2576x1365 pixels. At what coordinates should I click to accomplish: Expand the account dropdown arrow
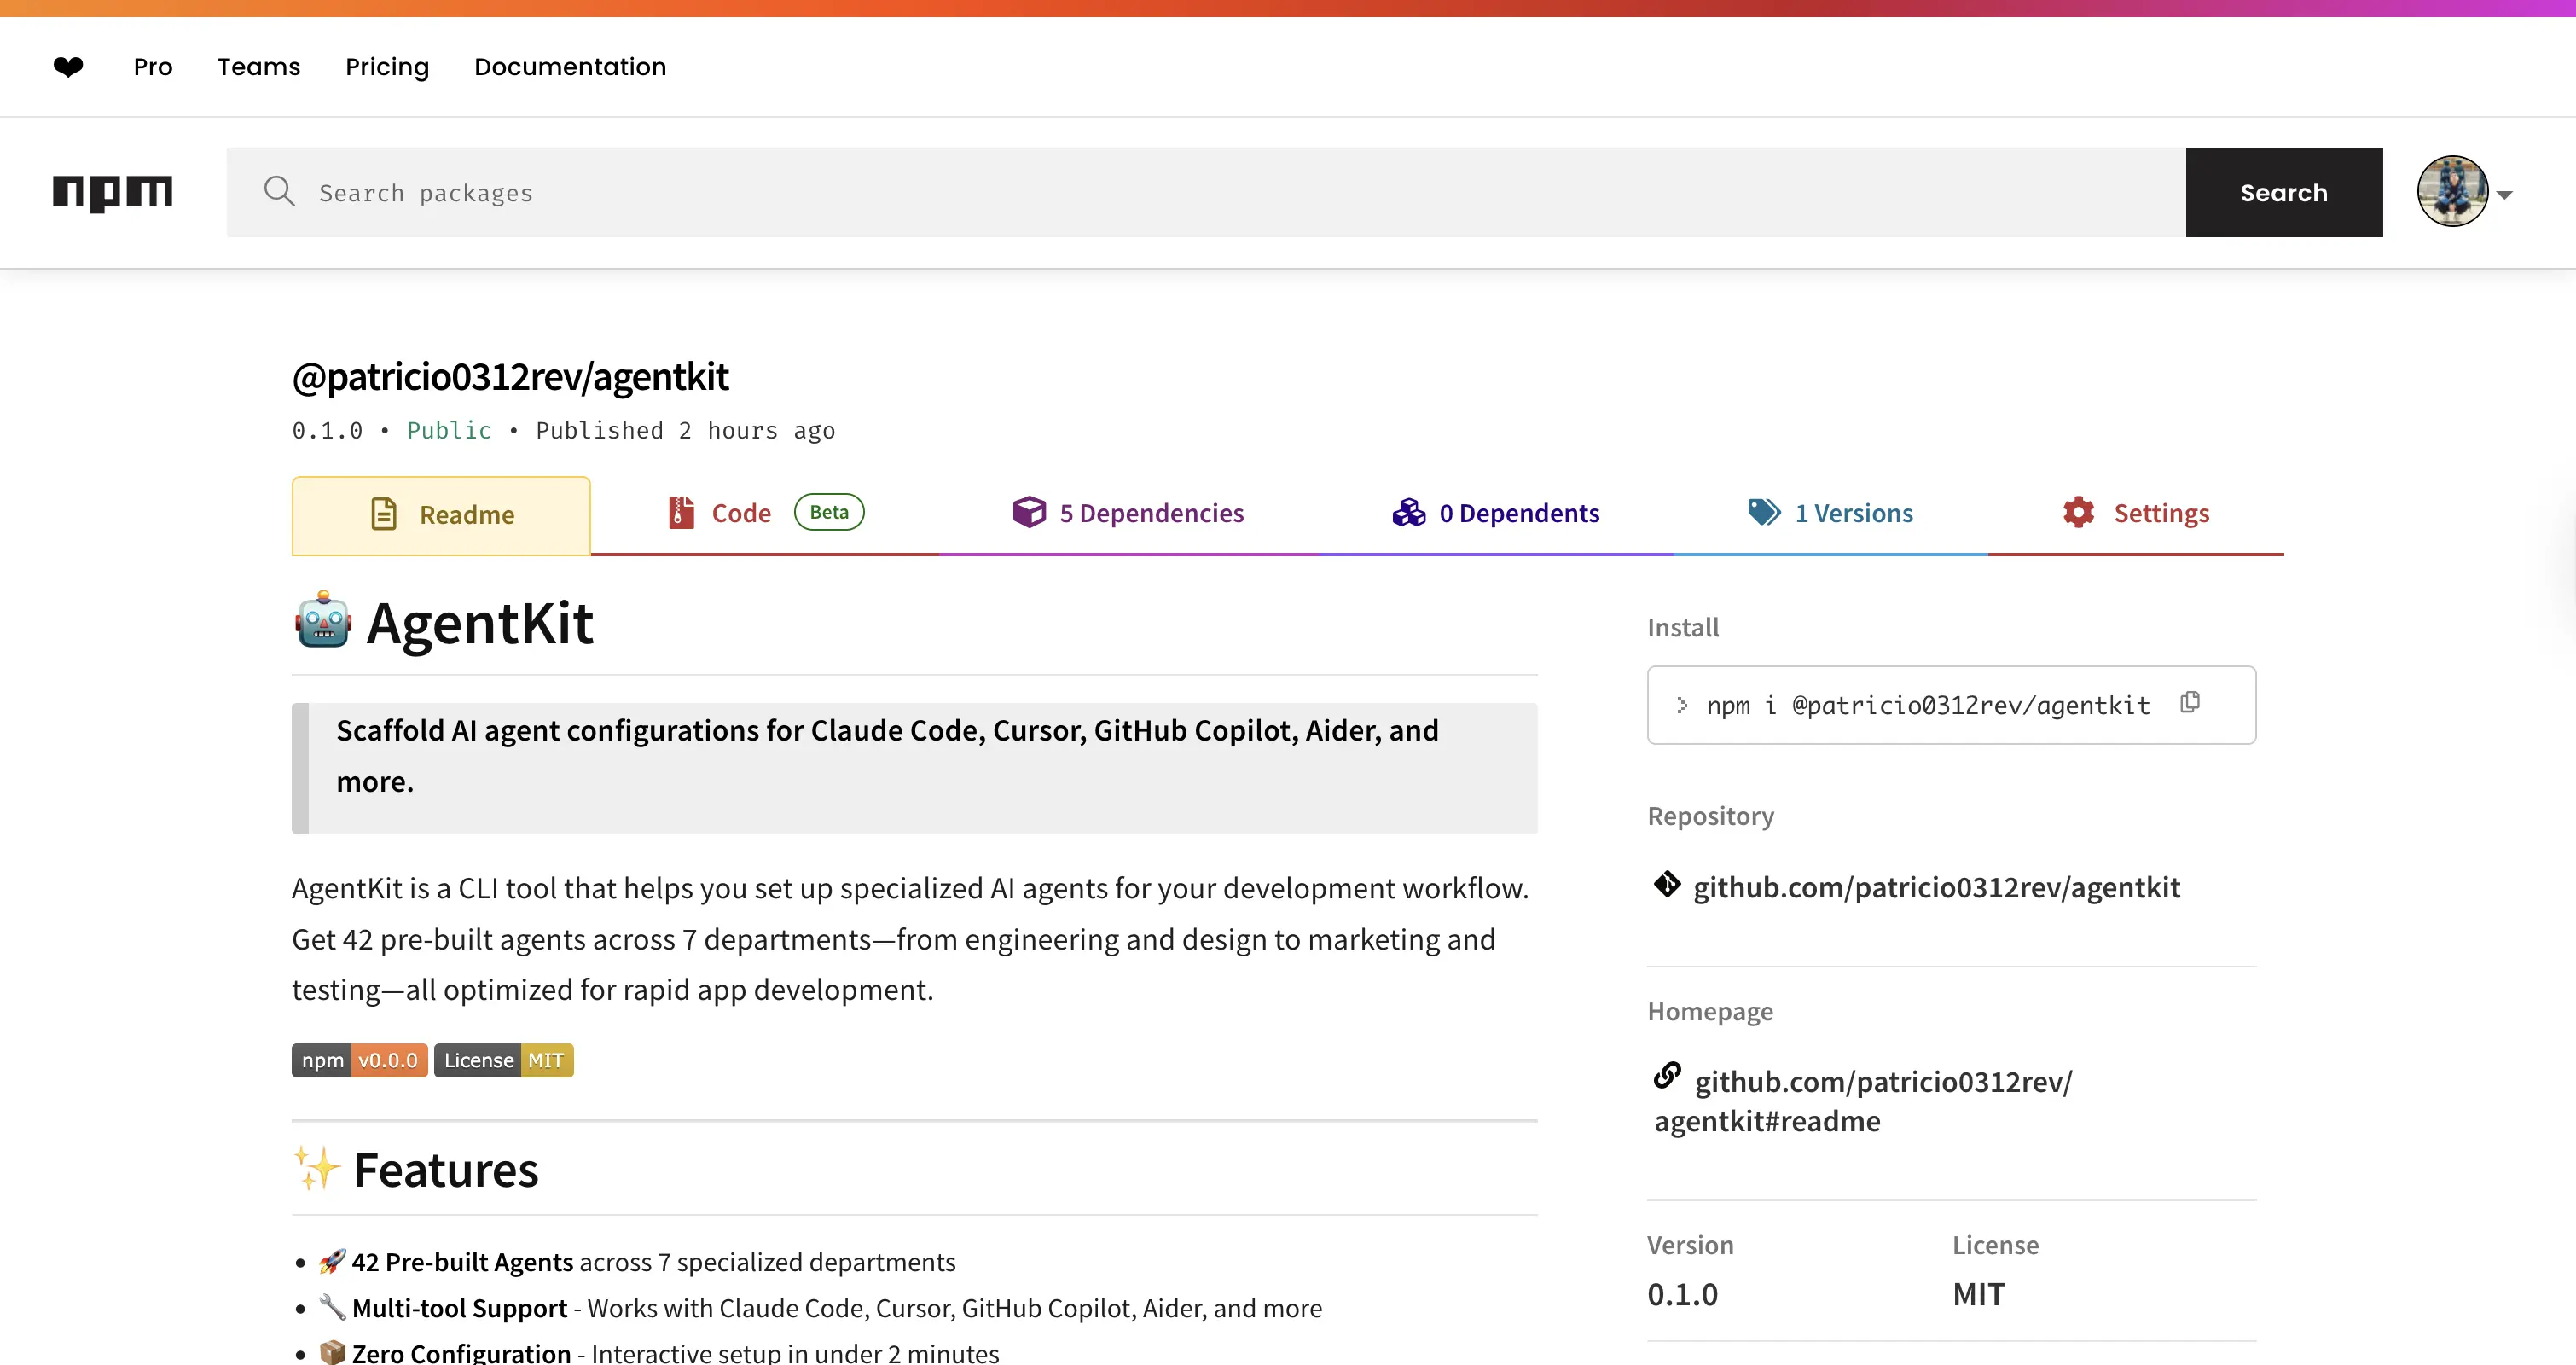click(x=2505, y=195)
